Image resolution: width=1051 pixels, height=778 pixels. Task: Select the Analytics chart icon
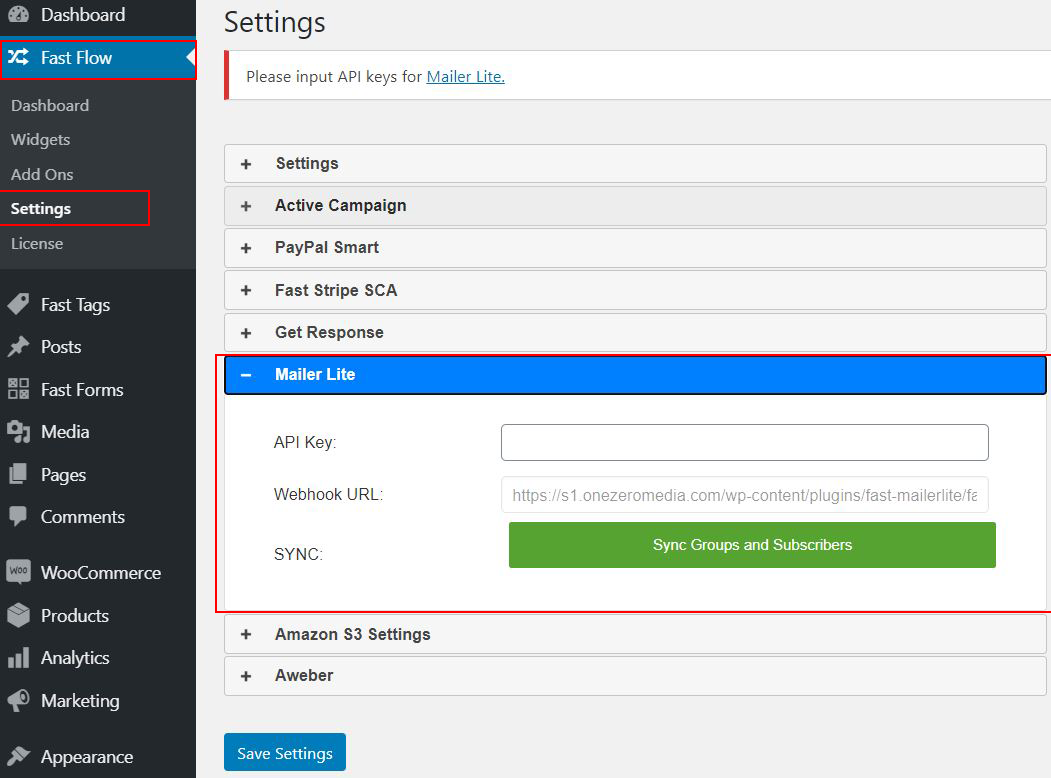(x=18, y=658)
